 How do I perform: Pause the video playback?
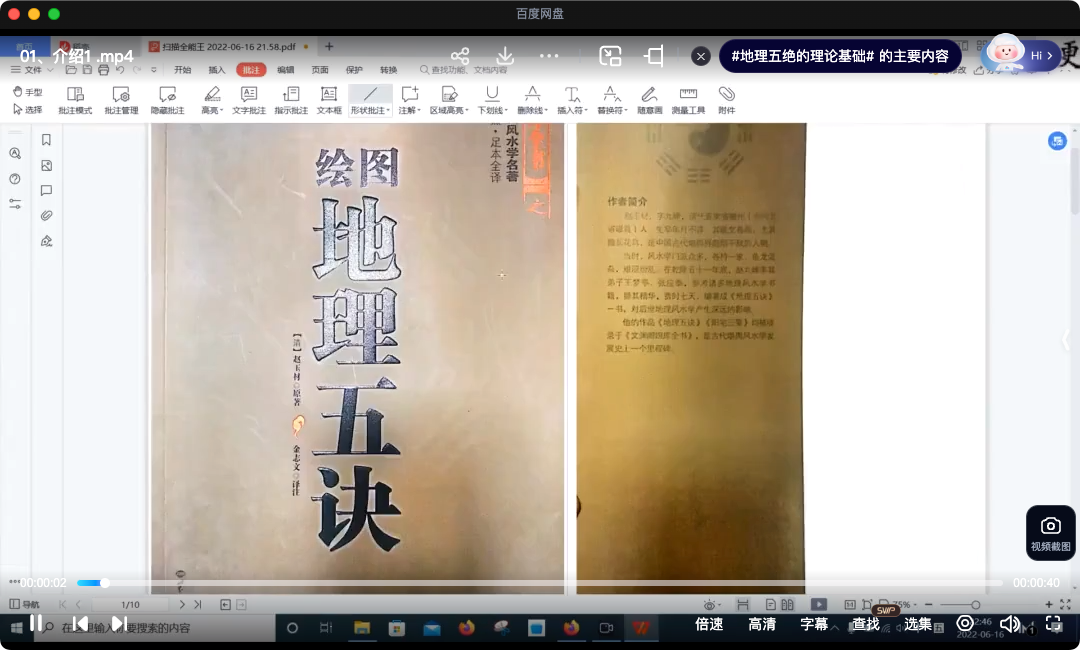(36, 623)
